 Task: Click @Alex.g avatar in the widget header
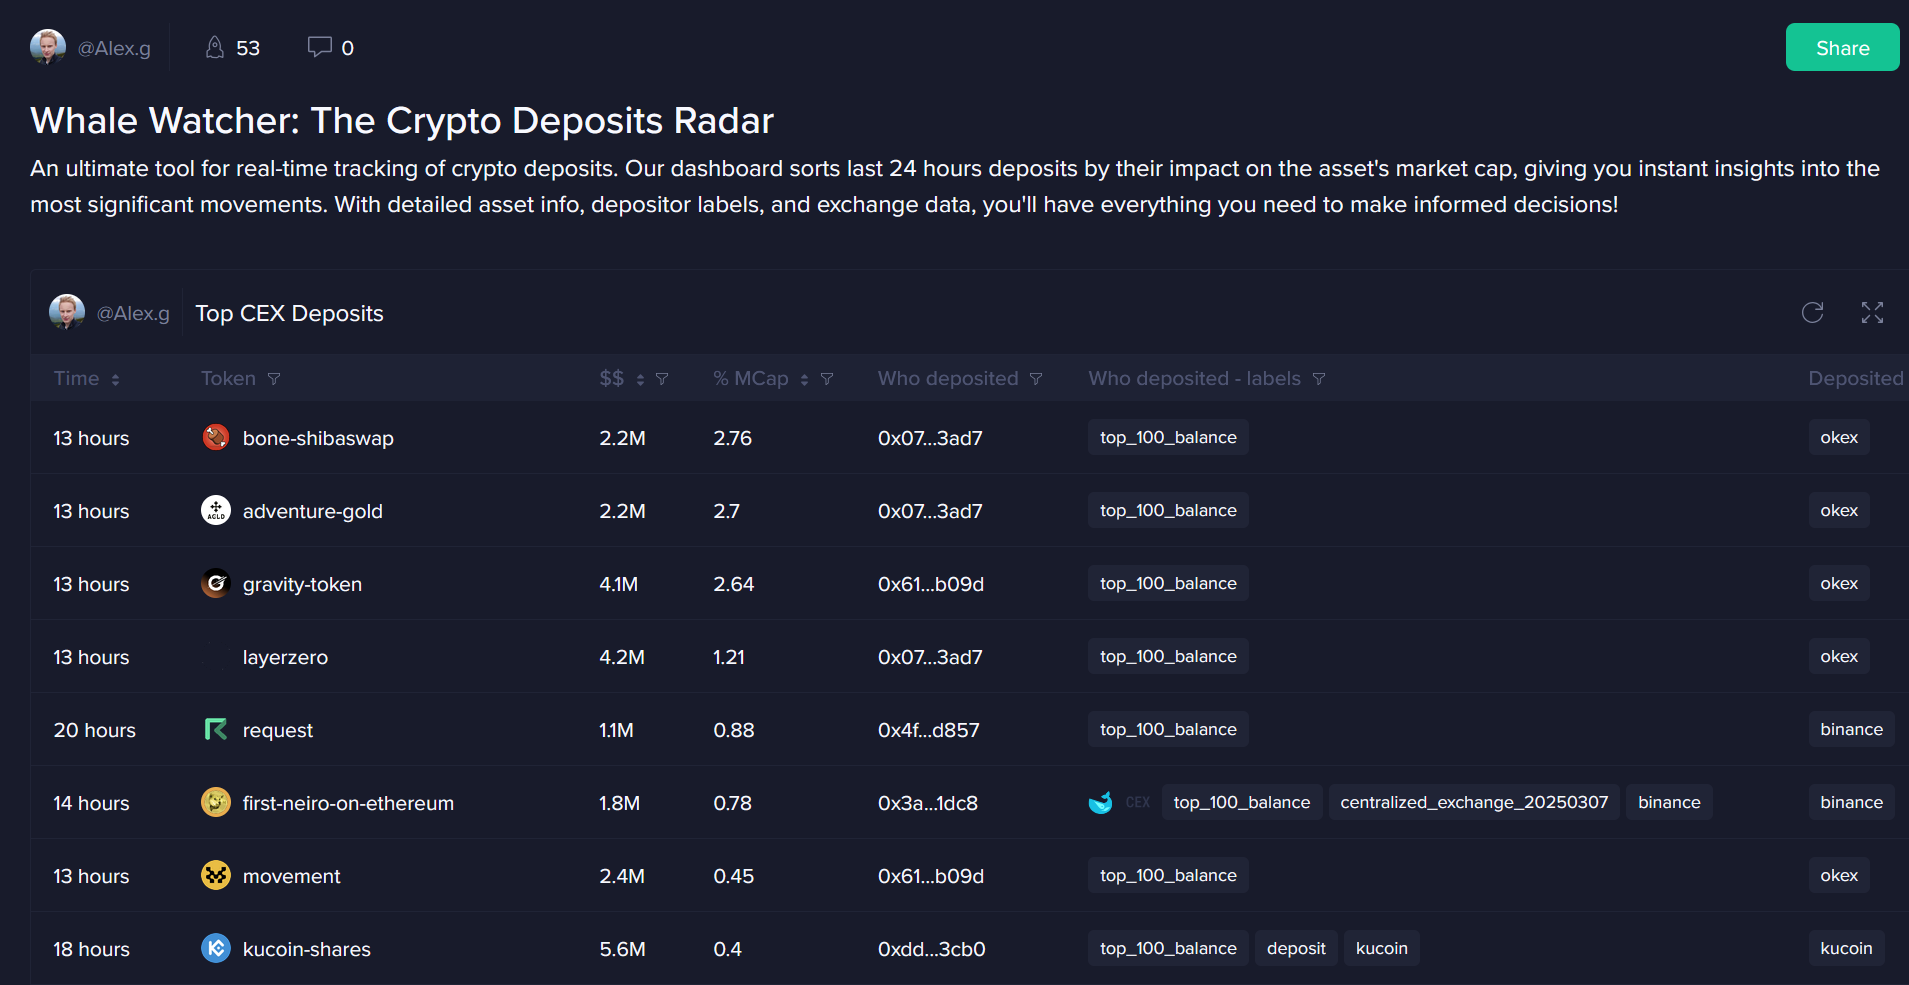[x=67, y=312]
